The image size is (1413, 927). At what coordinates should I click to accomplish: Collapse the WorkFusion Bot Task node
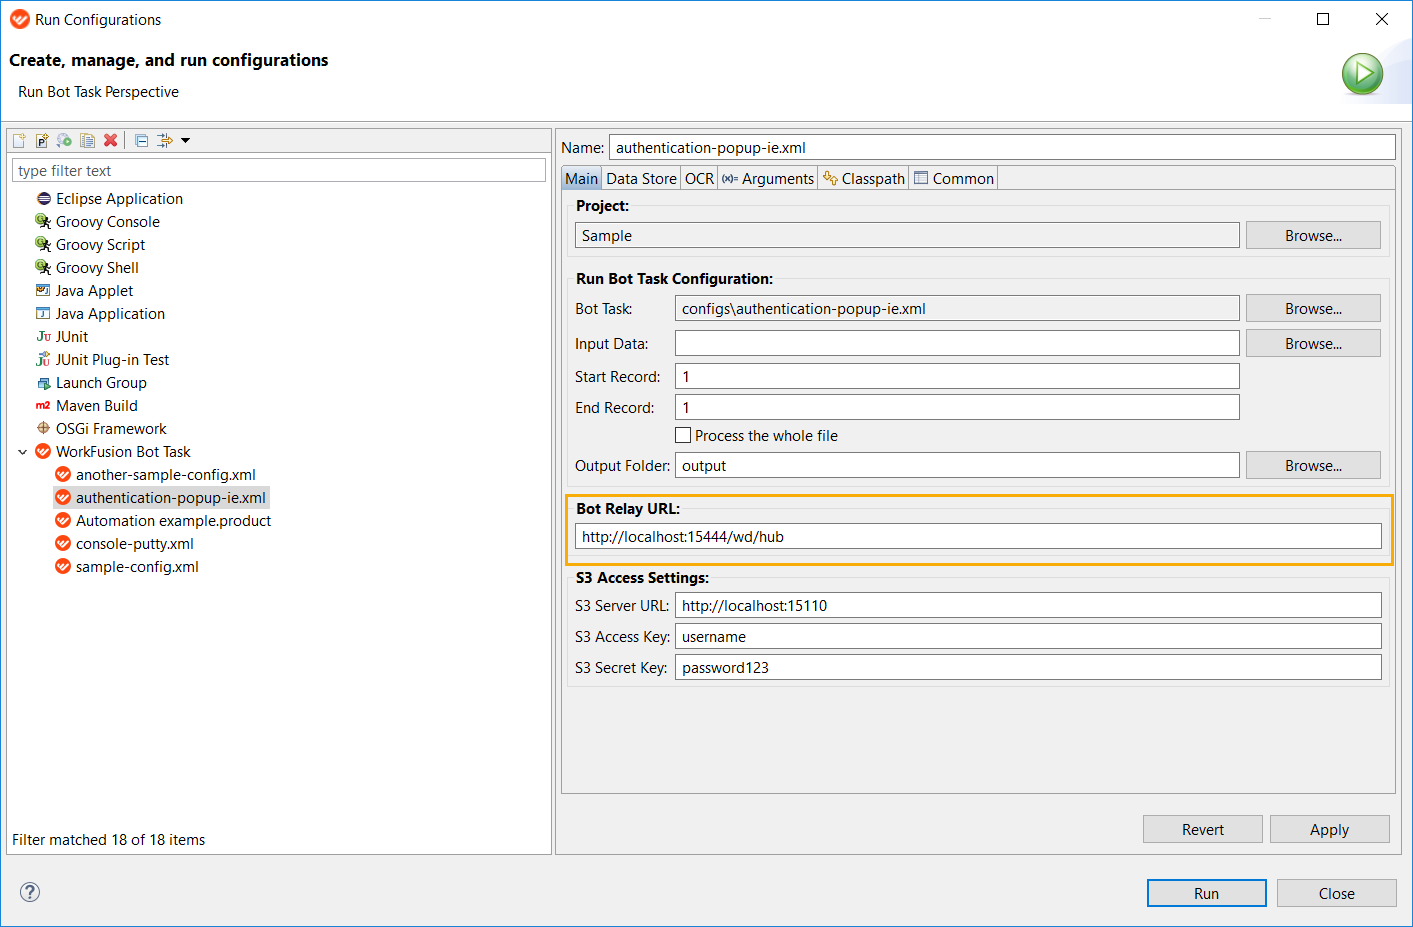coord(22,452)
